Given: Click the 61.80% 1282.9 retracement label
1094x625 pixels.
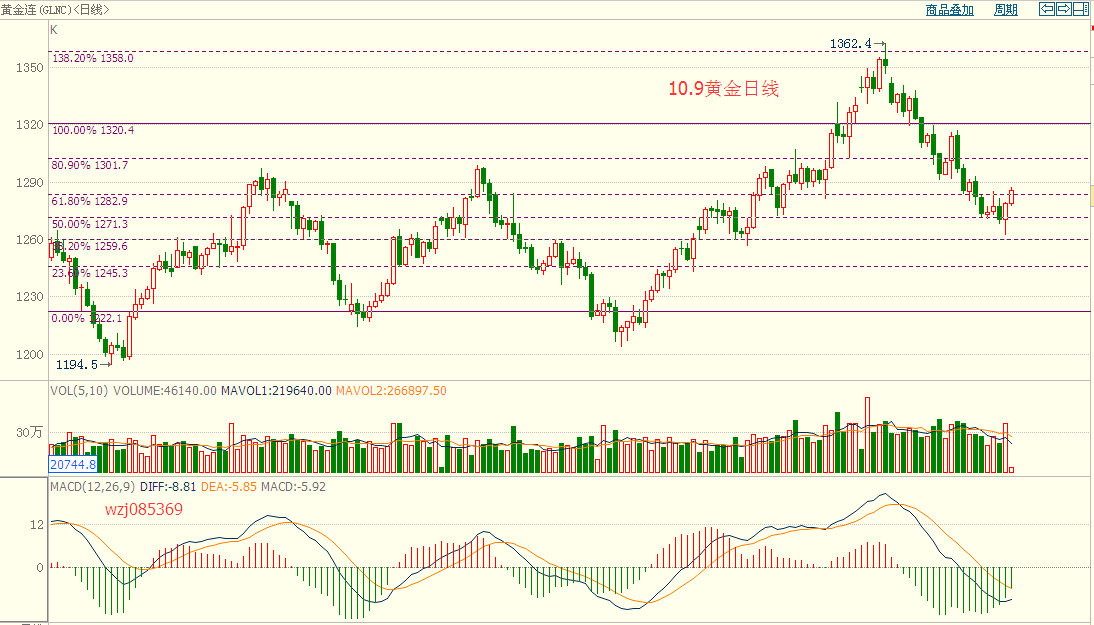Looking at the screenshot, I should point(90,201).
